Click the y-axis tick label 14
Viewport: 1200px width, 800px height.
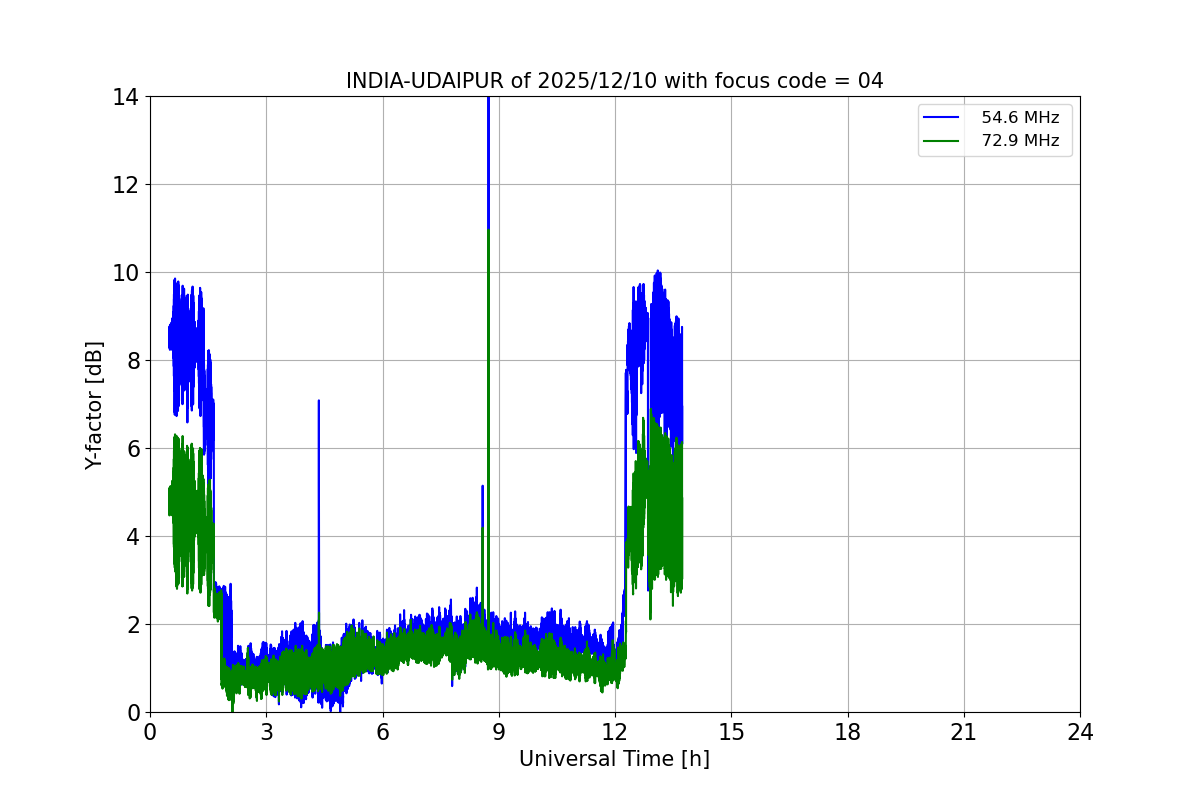coord(127,97)
